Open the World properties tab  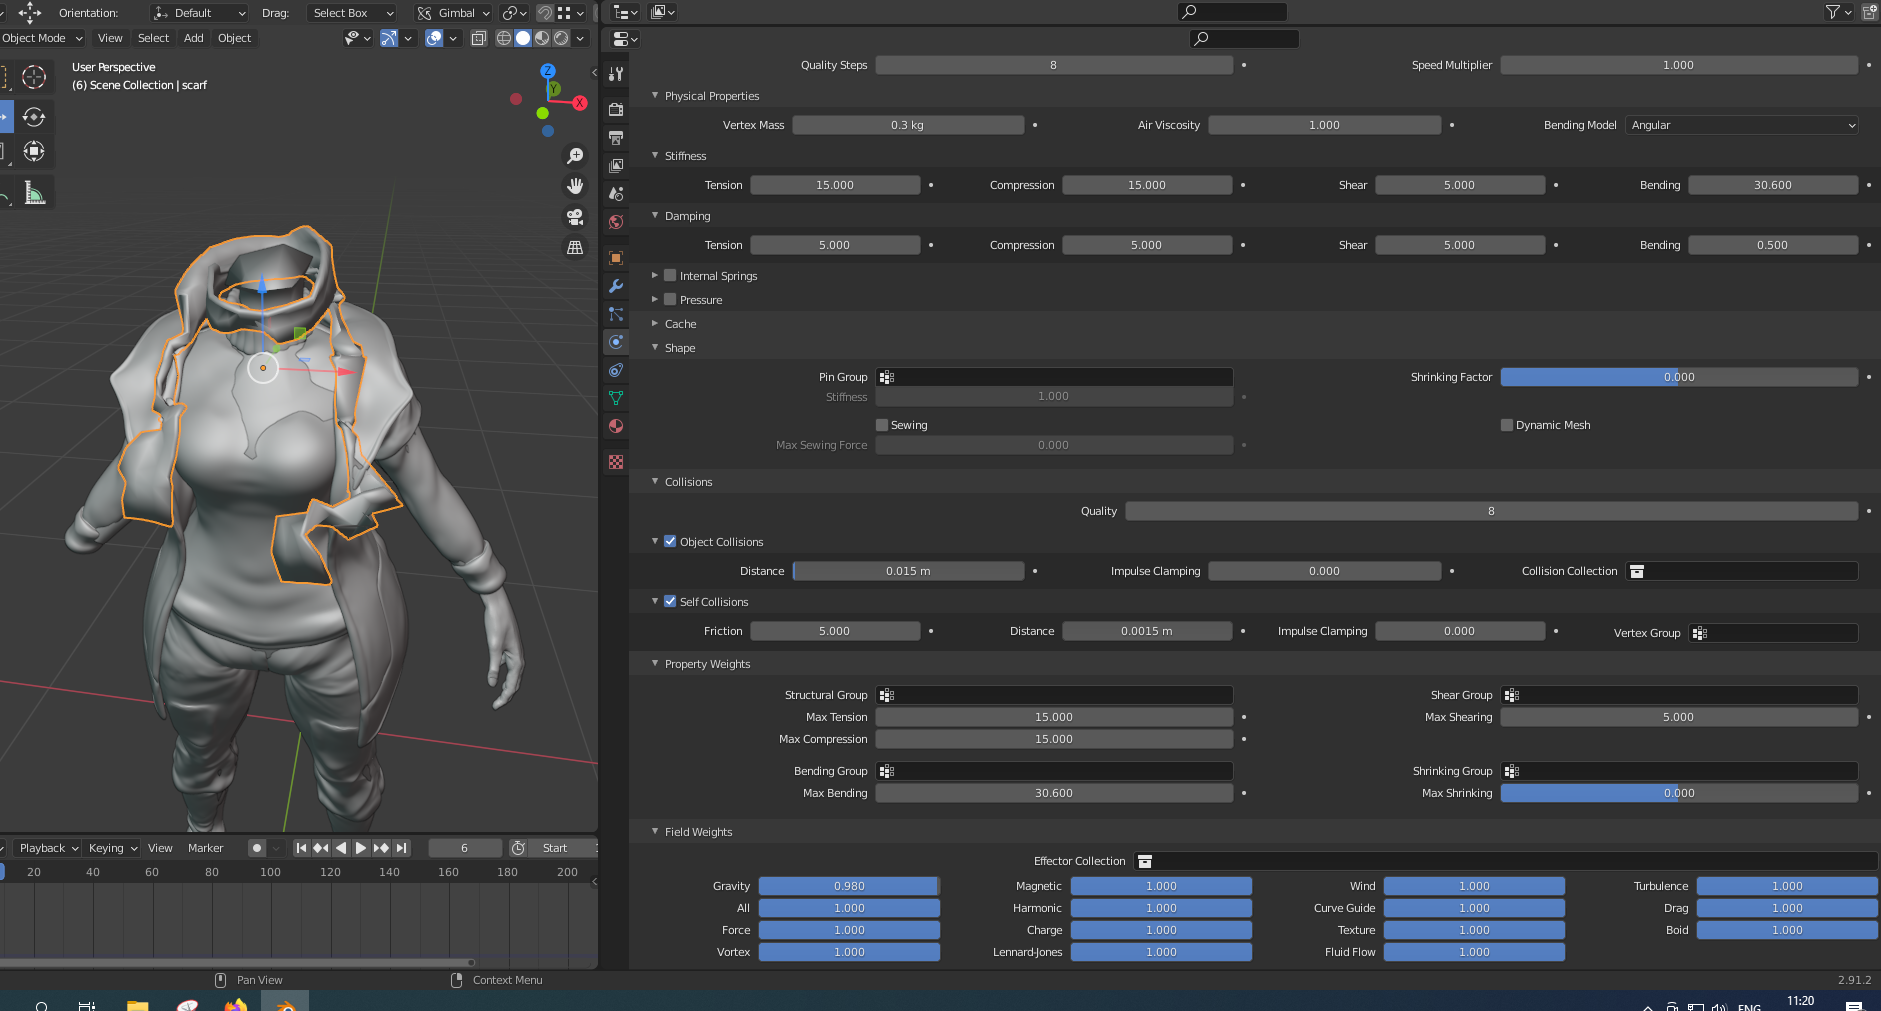click(x=616, y=221)
